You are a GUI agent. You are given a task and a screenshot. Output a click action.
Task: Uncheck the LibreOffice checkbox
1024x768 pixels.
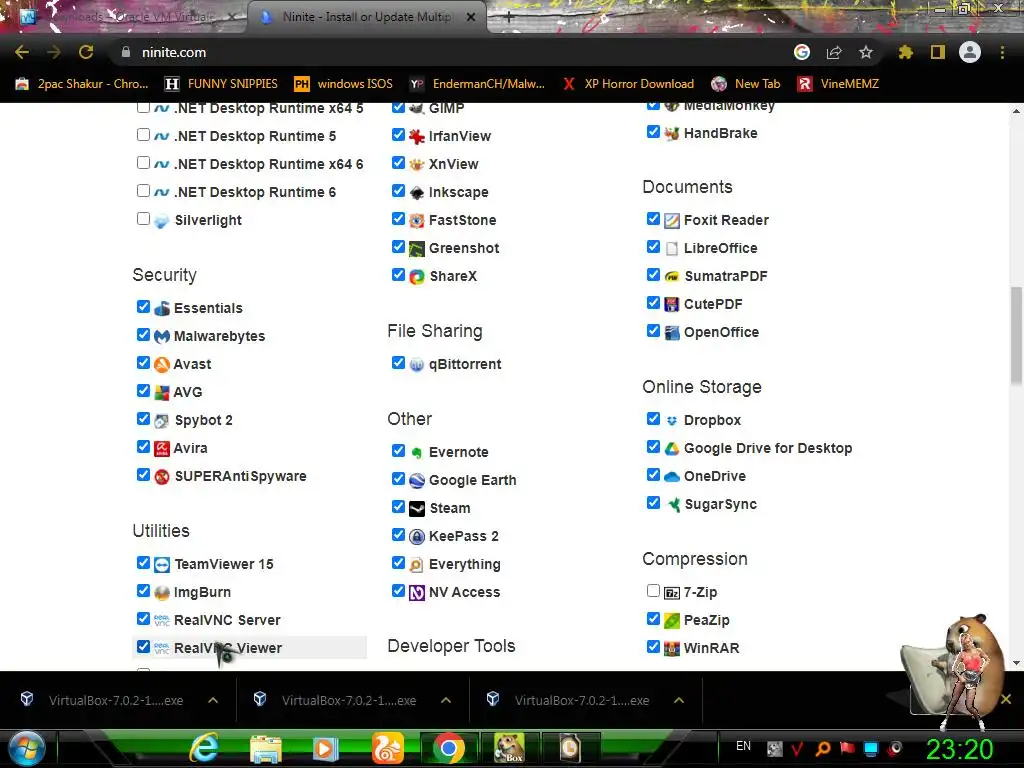[653, 246]
